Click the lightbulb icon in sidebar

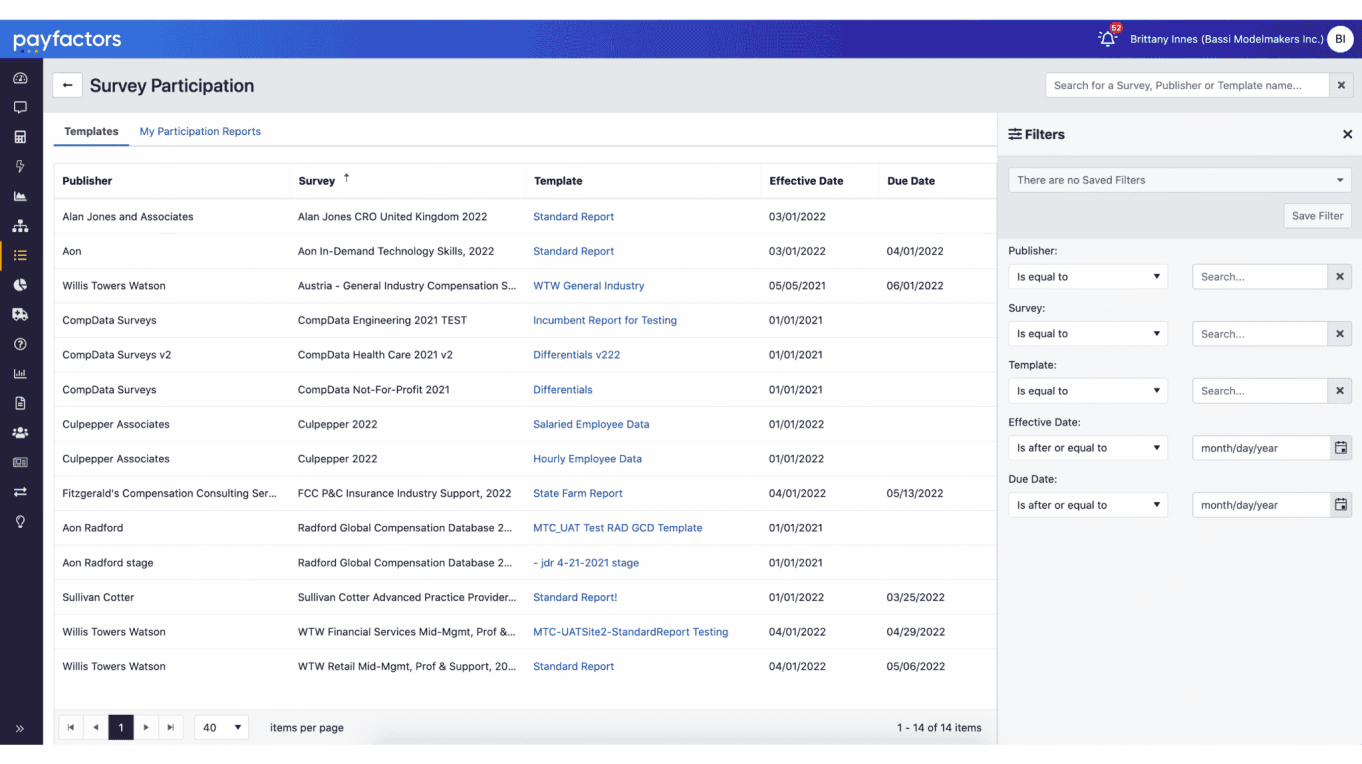tap(20, 522)
